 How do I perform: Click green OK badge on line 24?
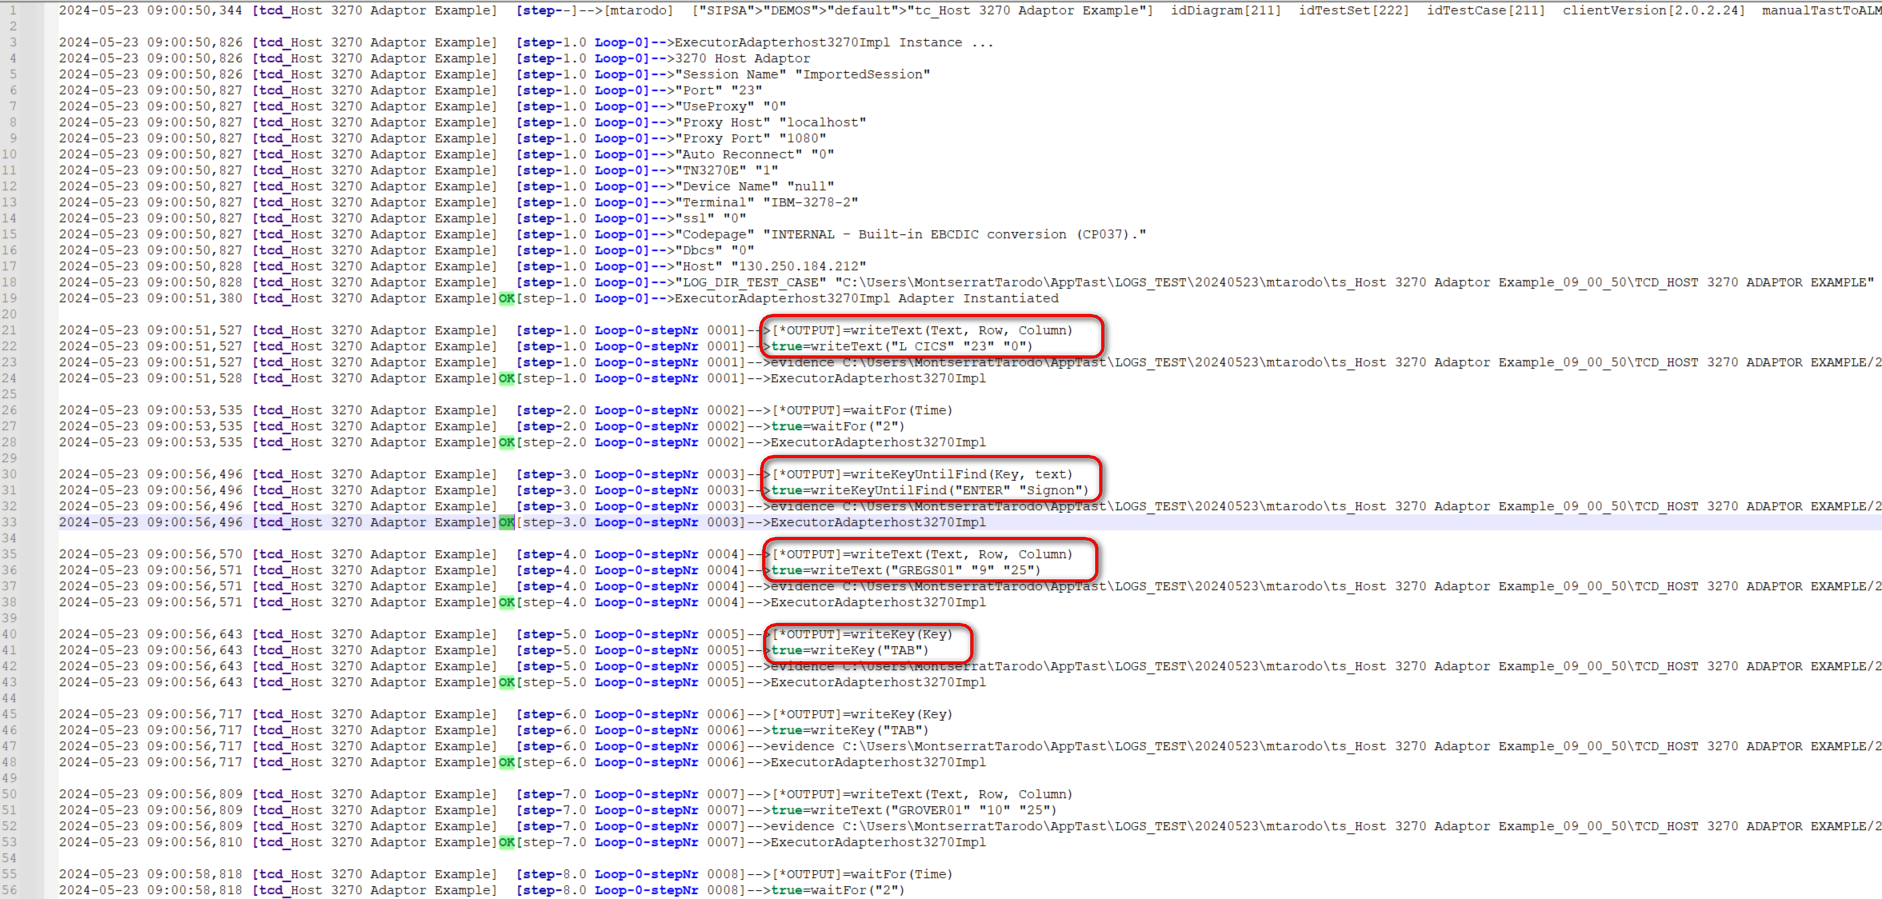[506, 378]
